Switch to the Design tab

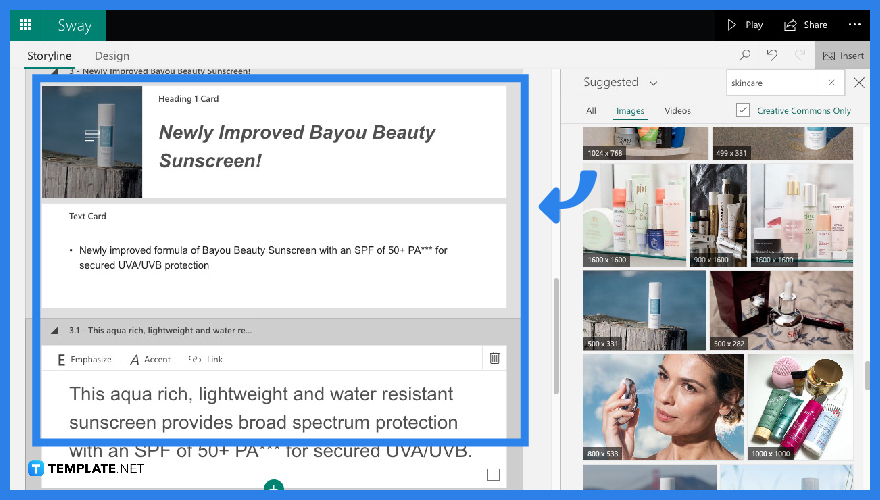(x=112, y=56)
